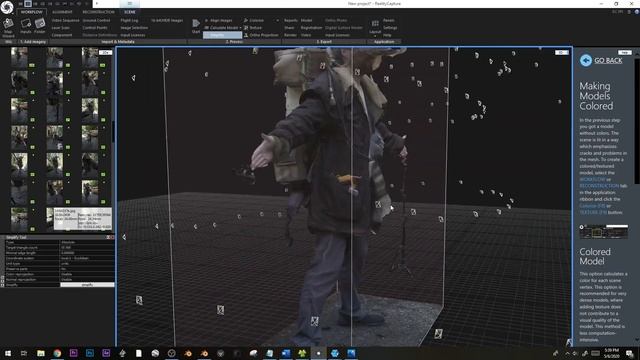Click the Ground Control button

(x=96, y=20)
